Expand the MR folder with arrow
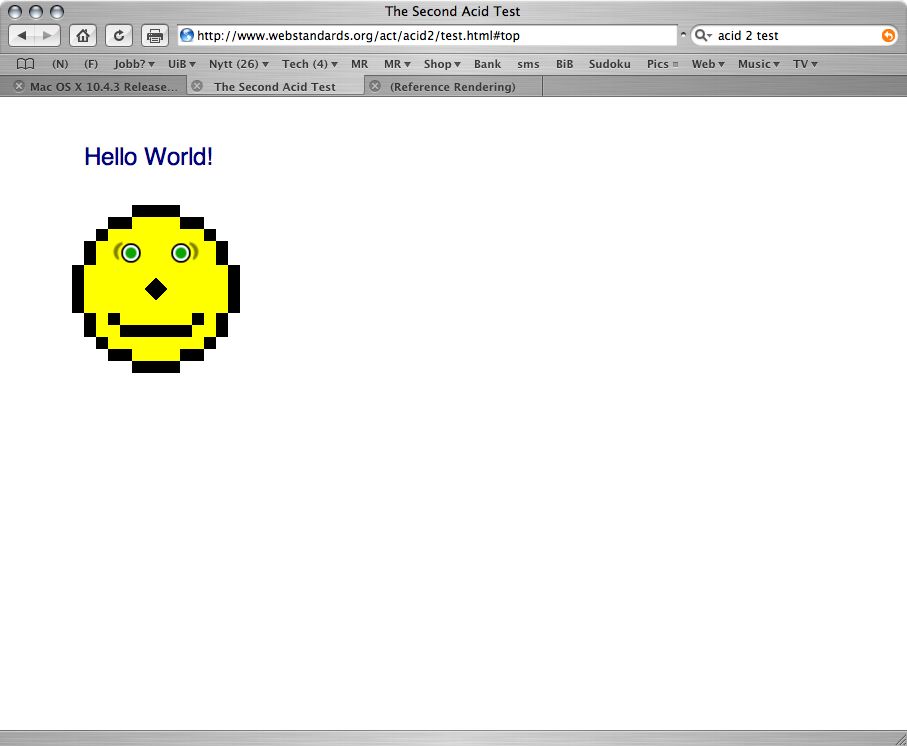Viewport: 907px width, 746px height. [x=397, y=64]
